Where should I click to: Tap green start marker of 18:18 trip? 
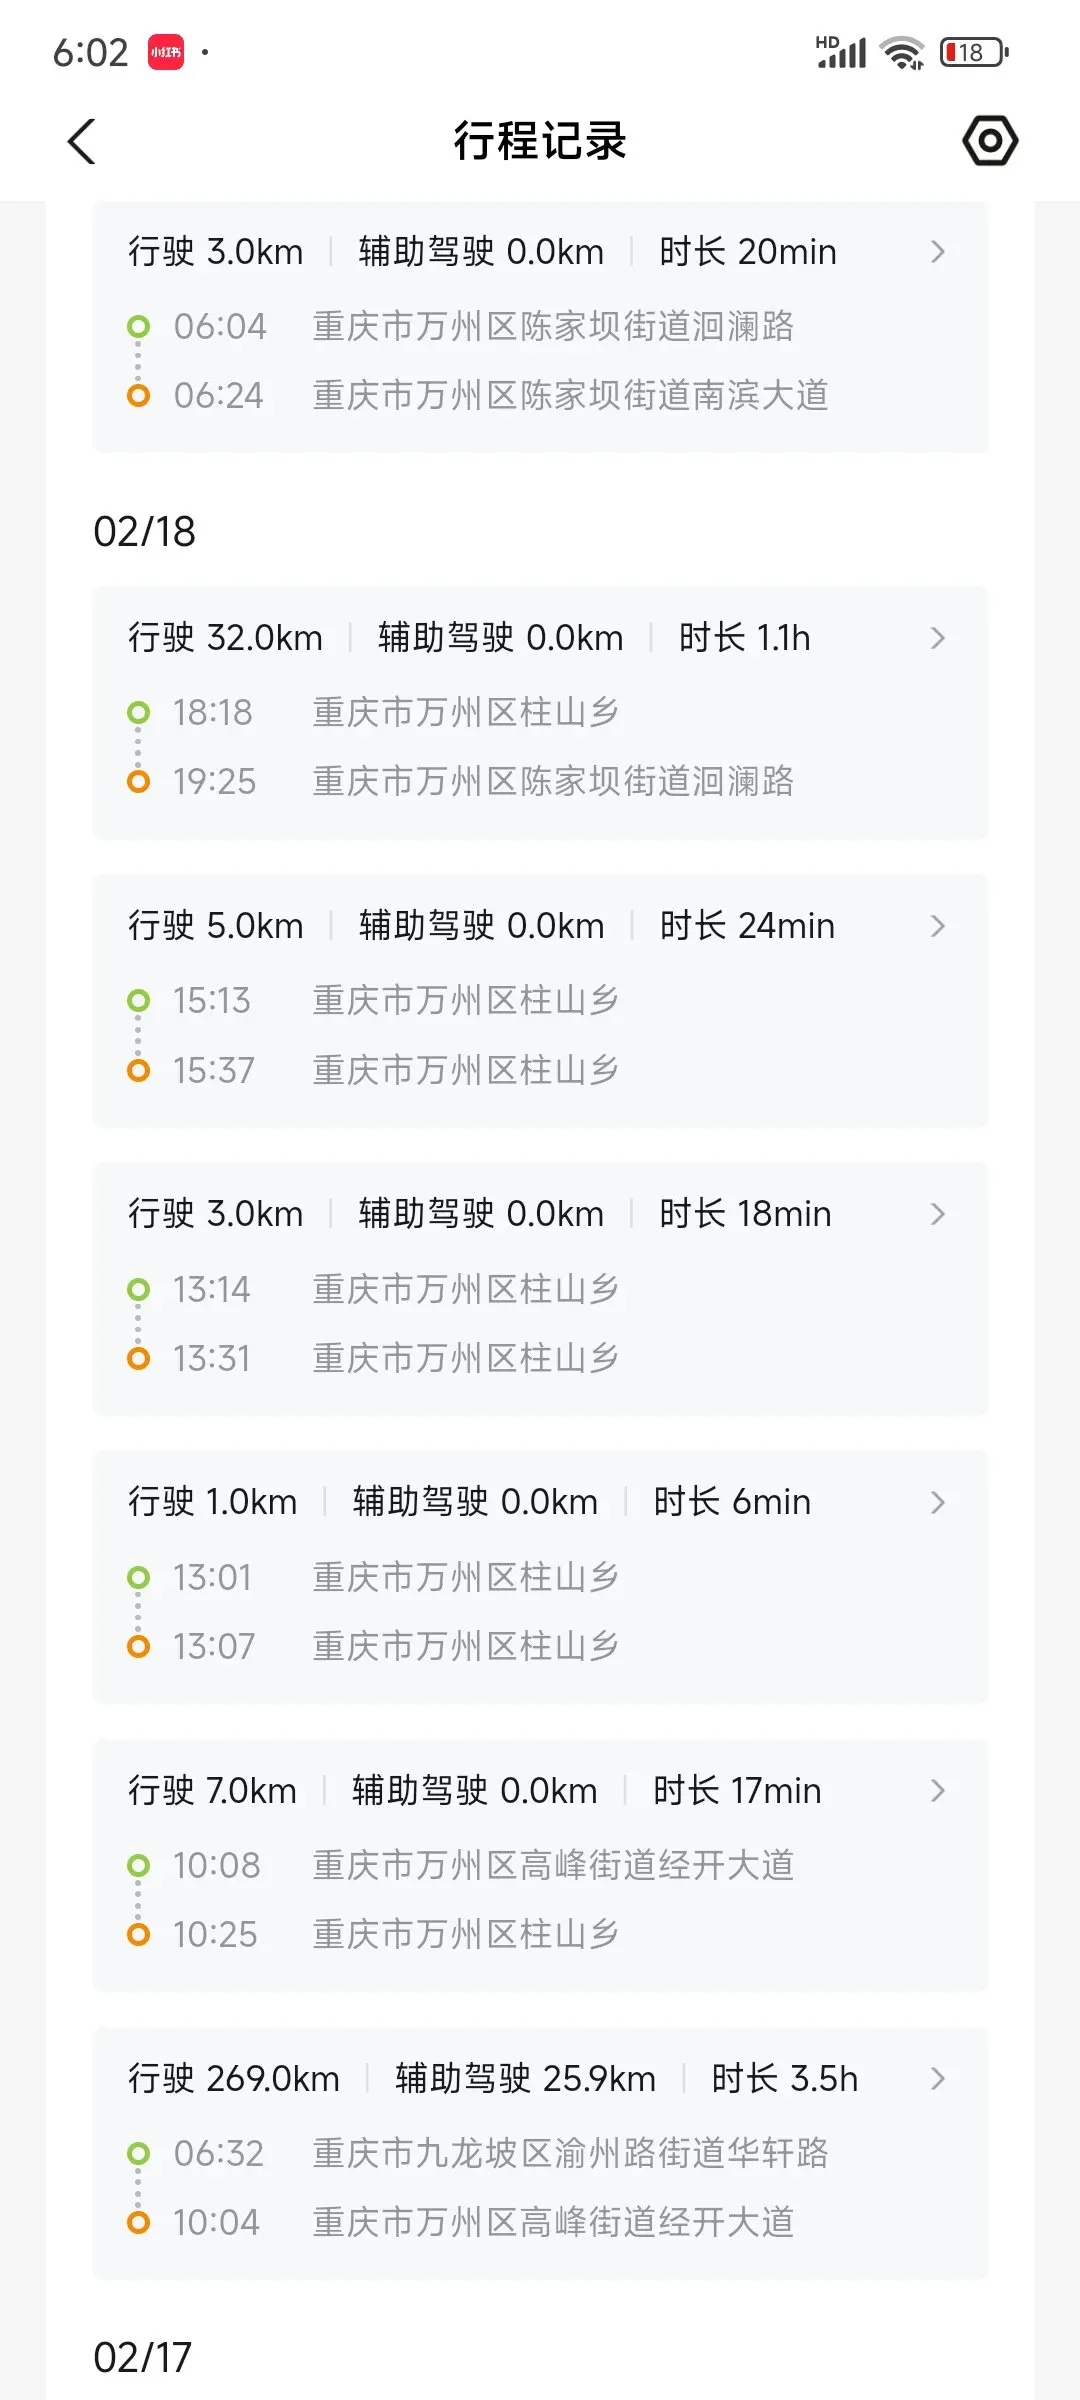point(139,713)
